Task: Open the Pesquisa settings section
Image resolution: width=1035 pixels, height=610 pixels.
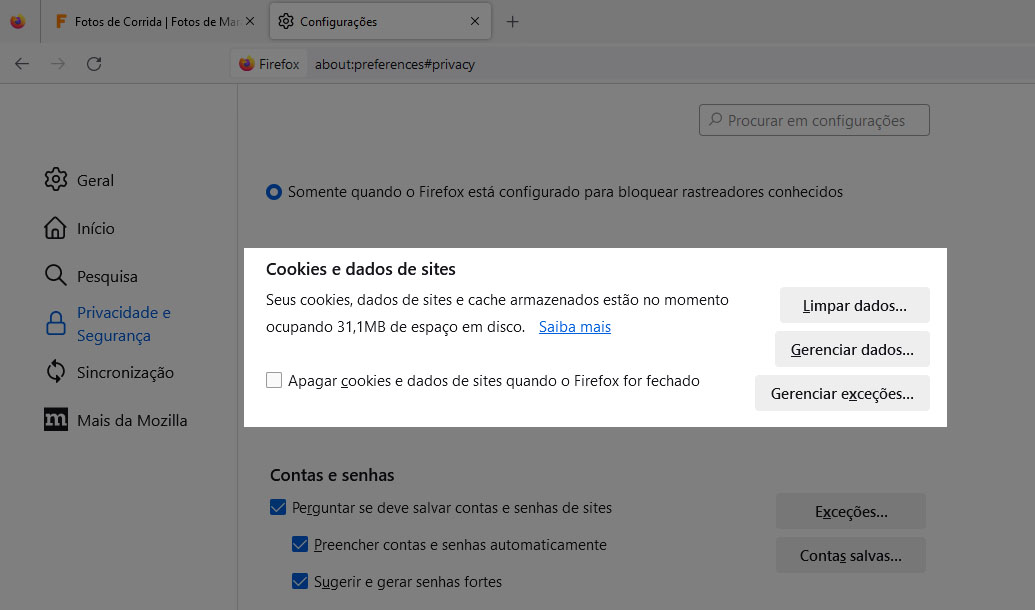Action: [107, 277]
